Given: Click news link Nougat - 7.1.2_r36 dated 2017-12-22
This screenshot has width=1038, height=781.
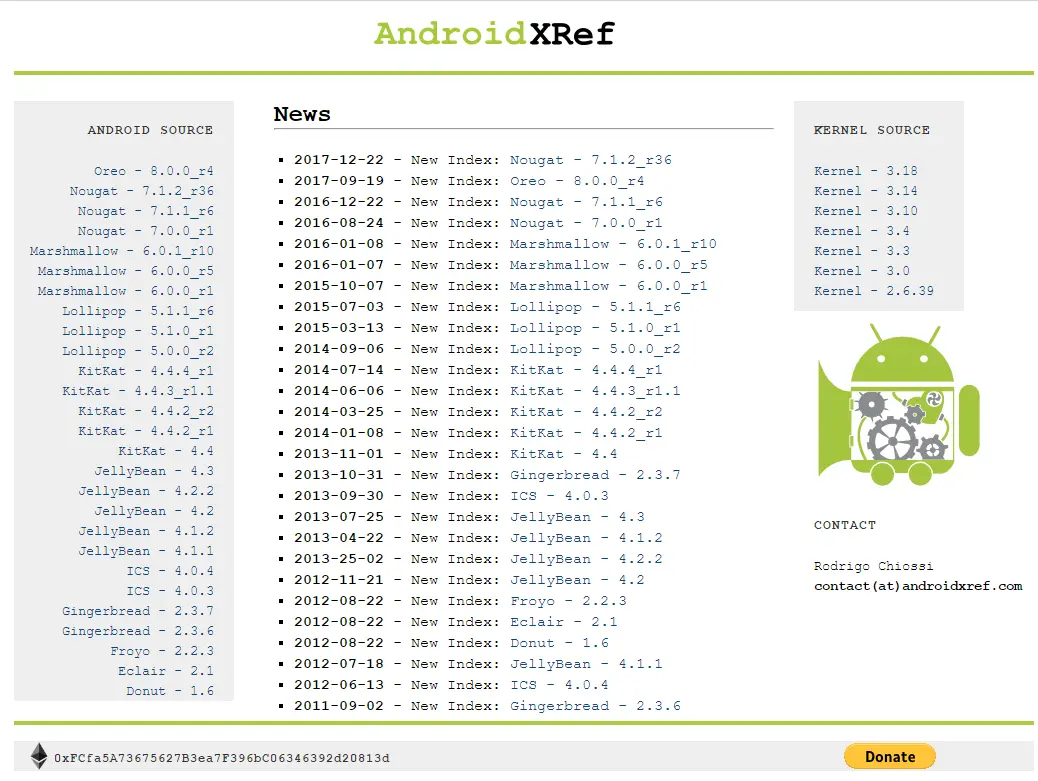Looking at the screenshot, I should [590, 160].
